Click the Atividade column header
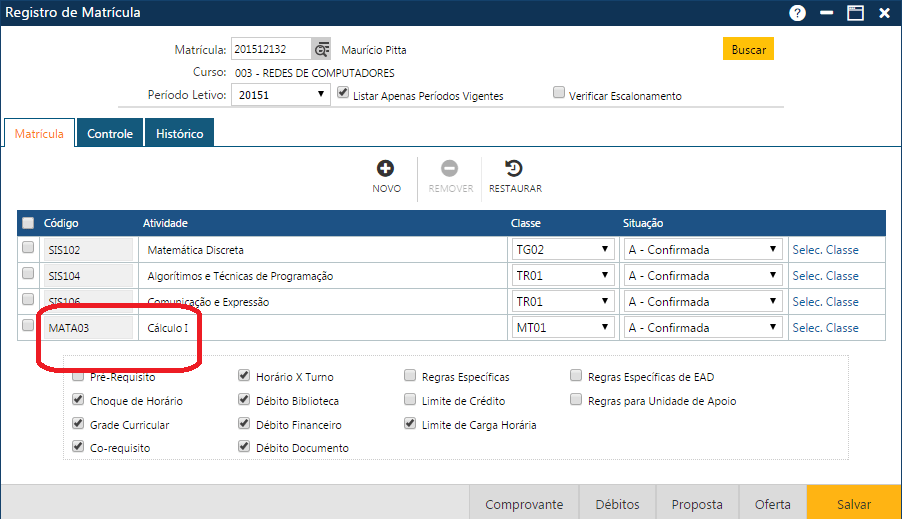 click(165, 223)
